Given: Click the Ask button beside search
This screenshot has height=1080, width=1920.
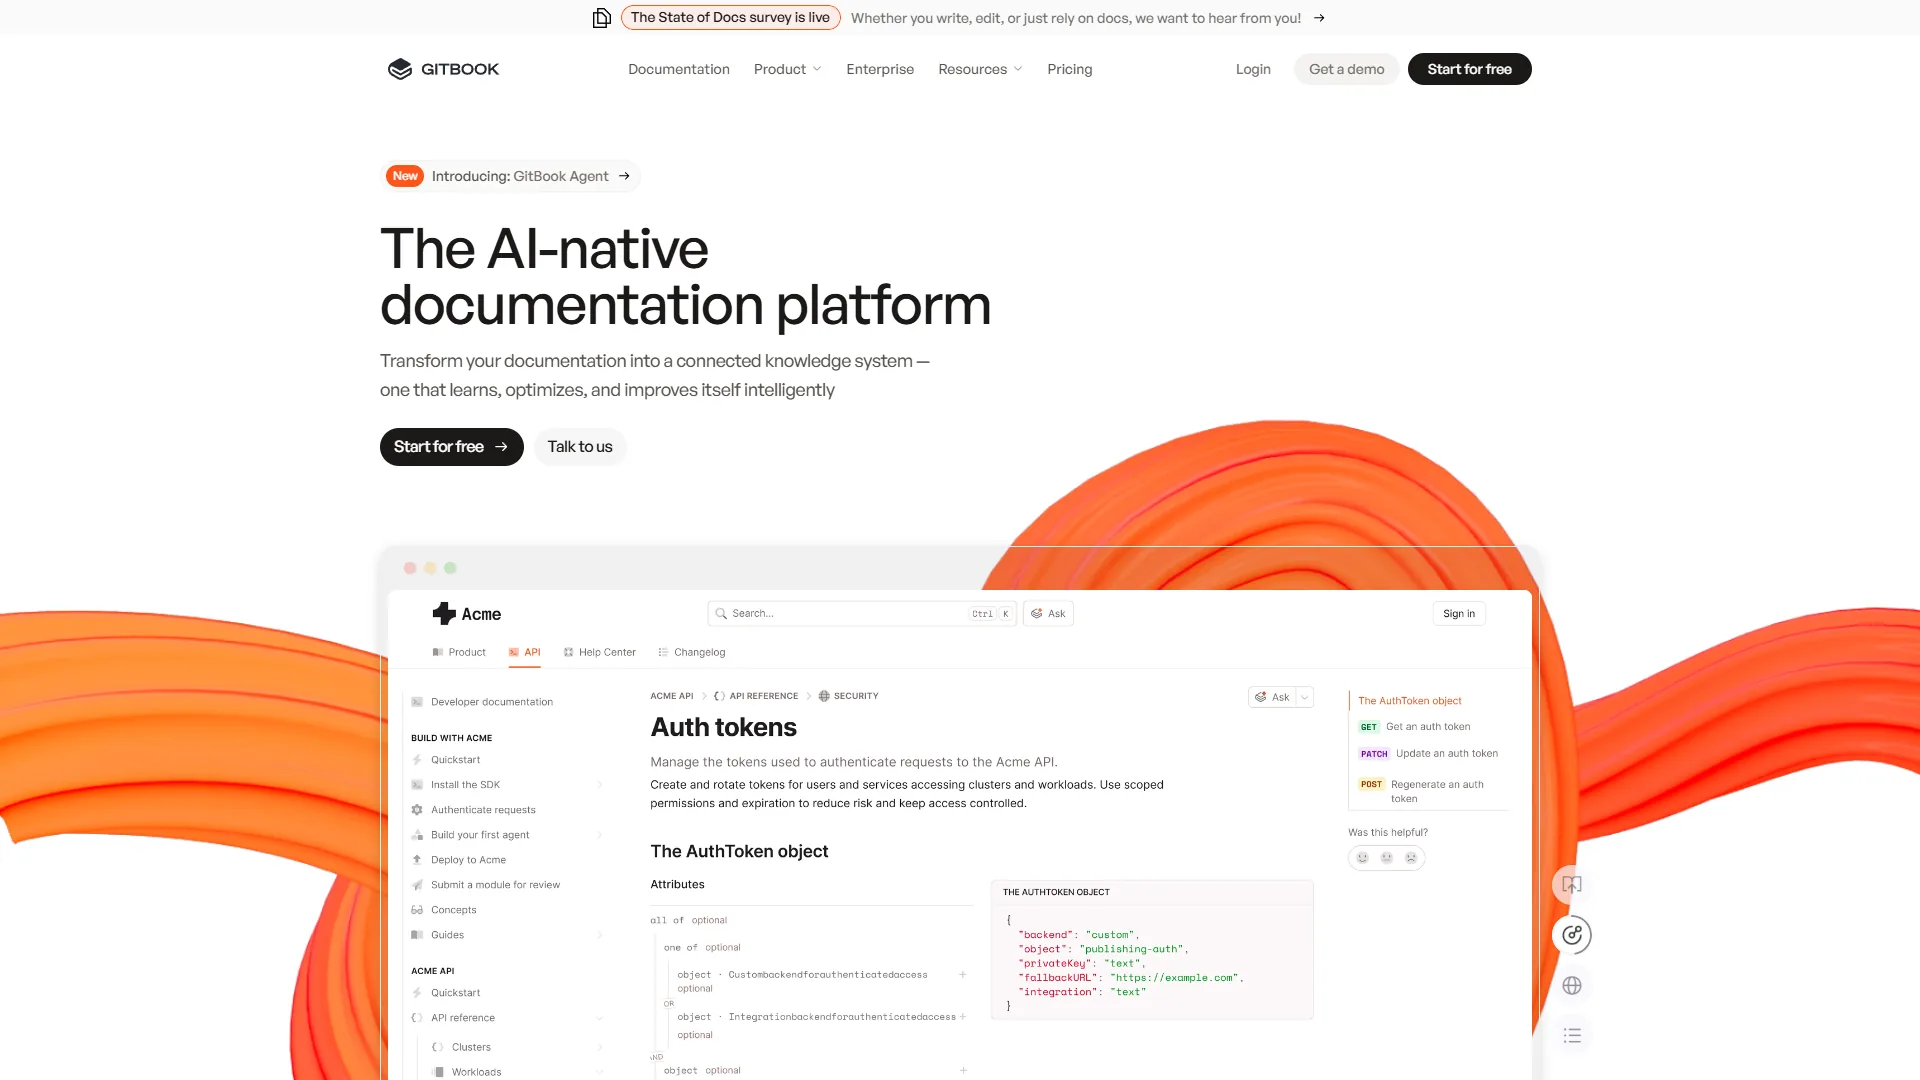Looking at the screenshot, I should (1048, 614).
